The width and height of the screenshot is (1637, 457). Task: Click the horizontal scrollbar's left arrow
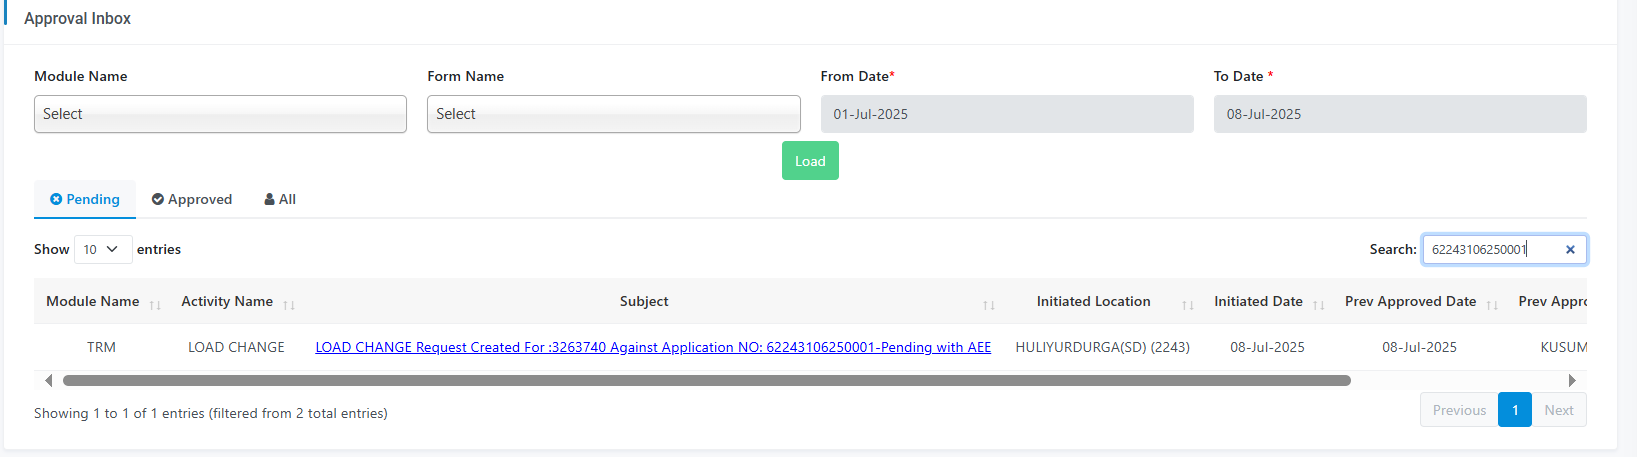click(49, 380)
